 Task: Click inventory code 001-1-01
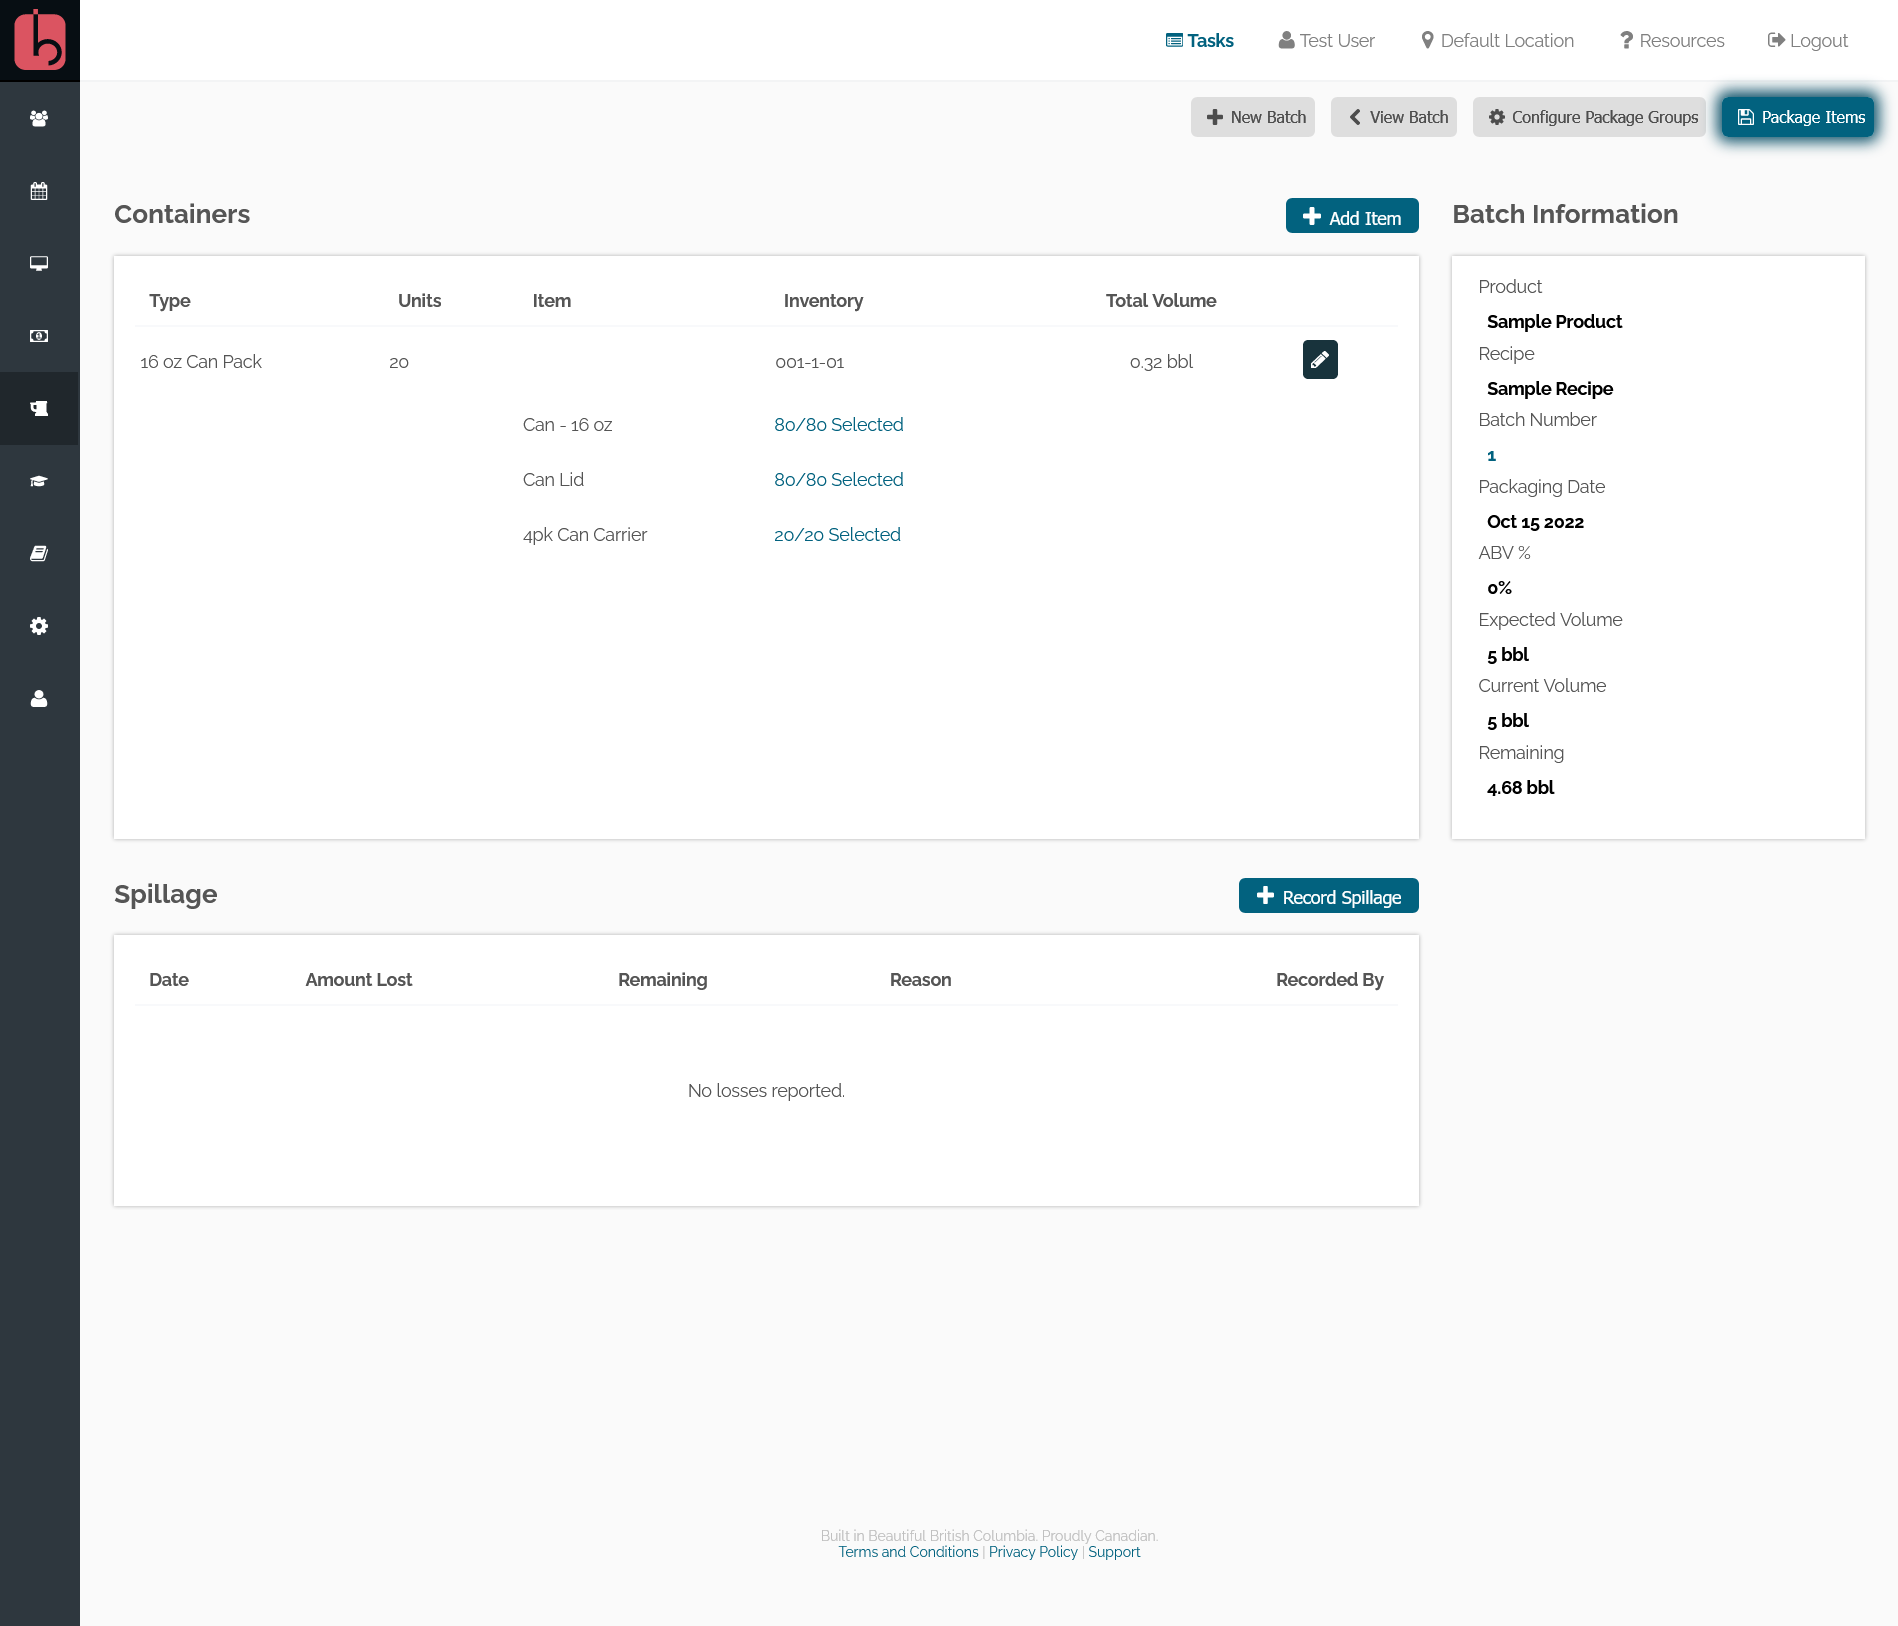810,362
